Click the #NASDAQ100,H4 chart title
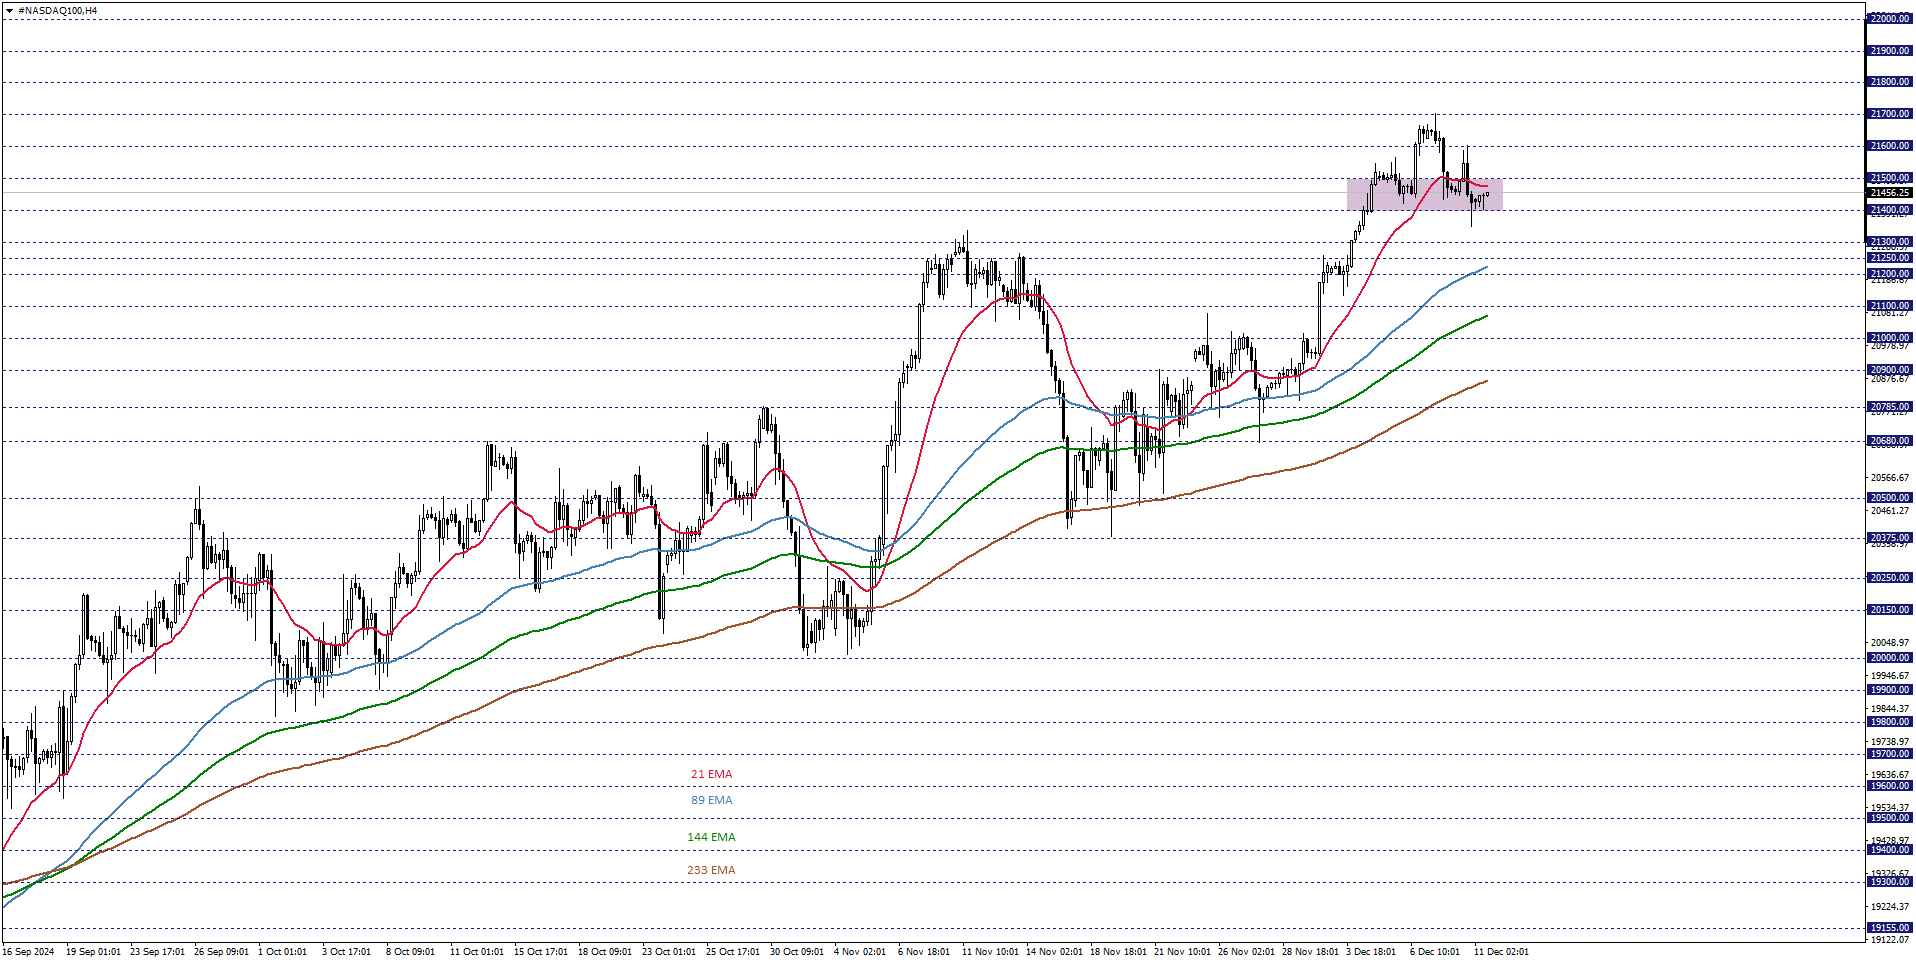1916x963 pixels. [x=58, y=11]
